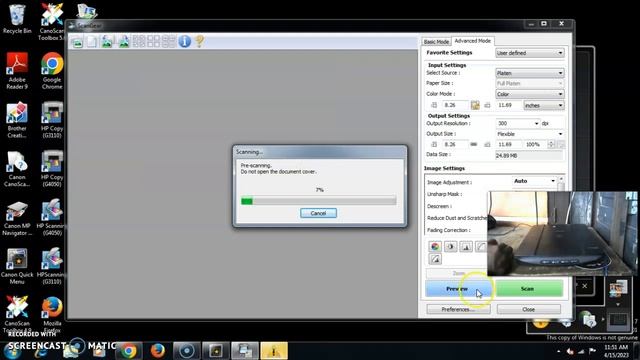The height and width of the screenshot is (360, 640).
Task: Click the output width field showing 8.26
Action: coord(455,144)
